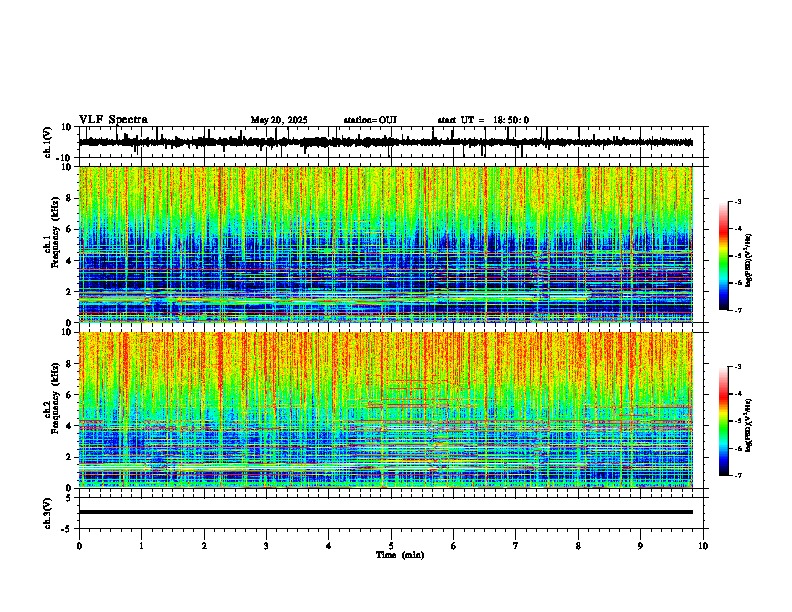
Task: Click the time axis tick label '5'
Action: [391, 546]
